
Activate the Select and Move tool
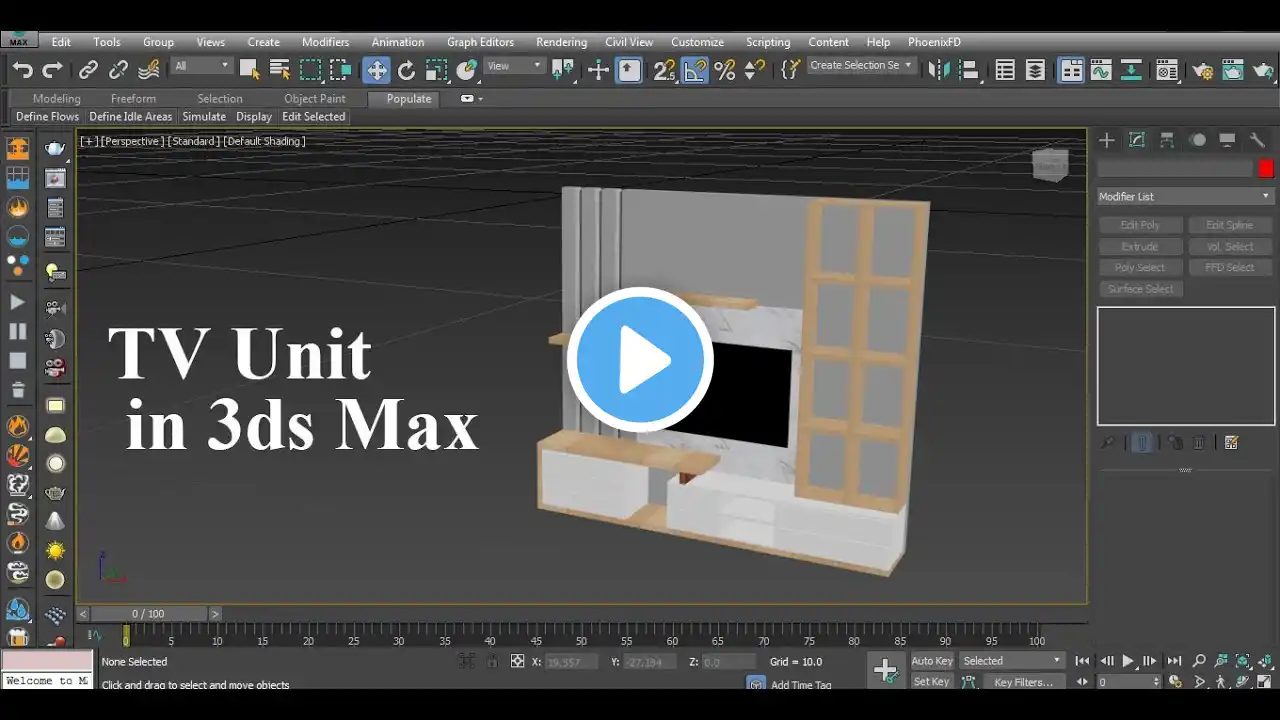pyautogui.click(x=376, y=70)
